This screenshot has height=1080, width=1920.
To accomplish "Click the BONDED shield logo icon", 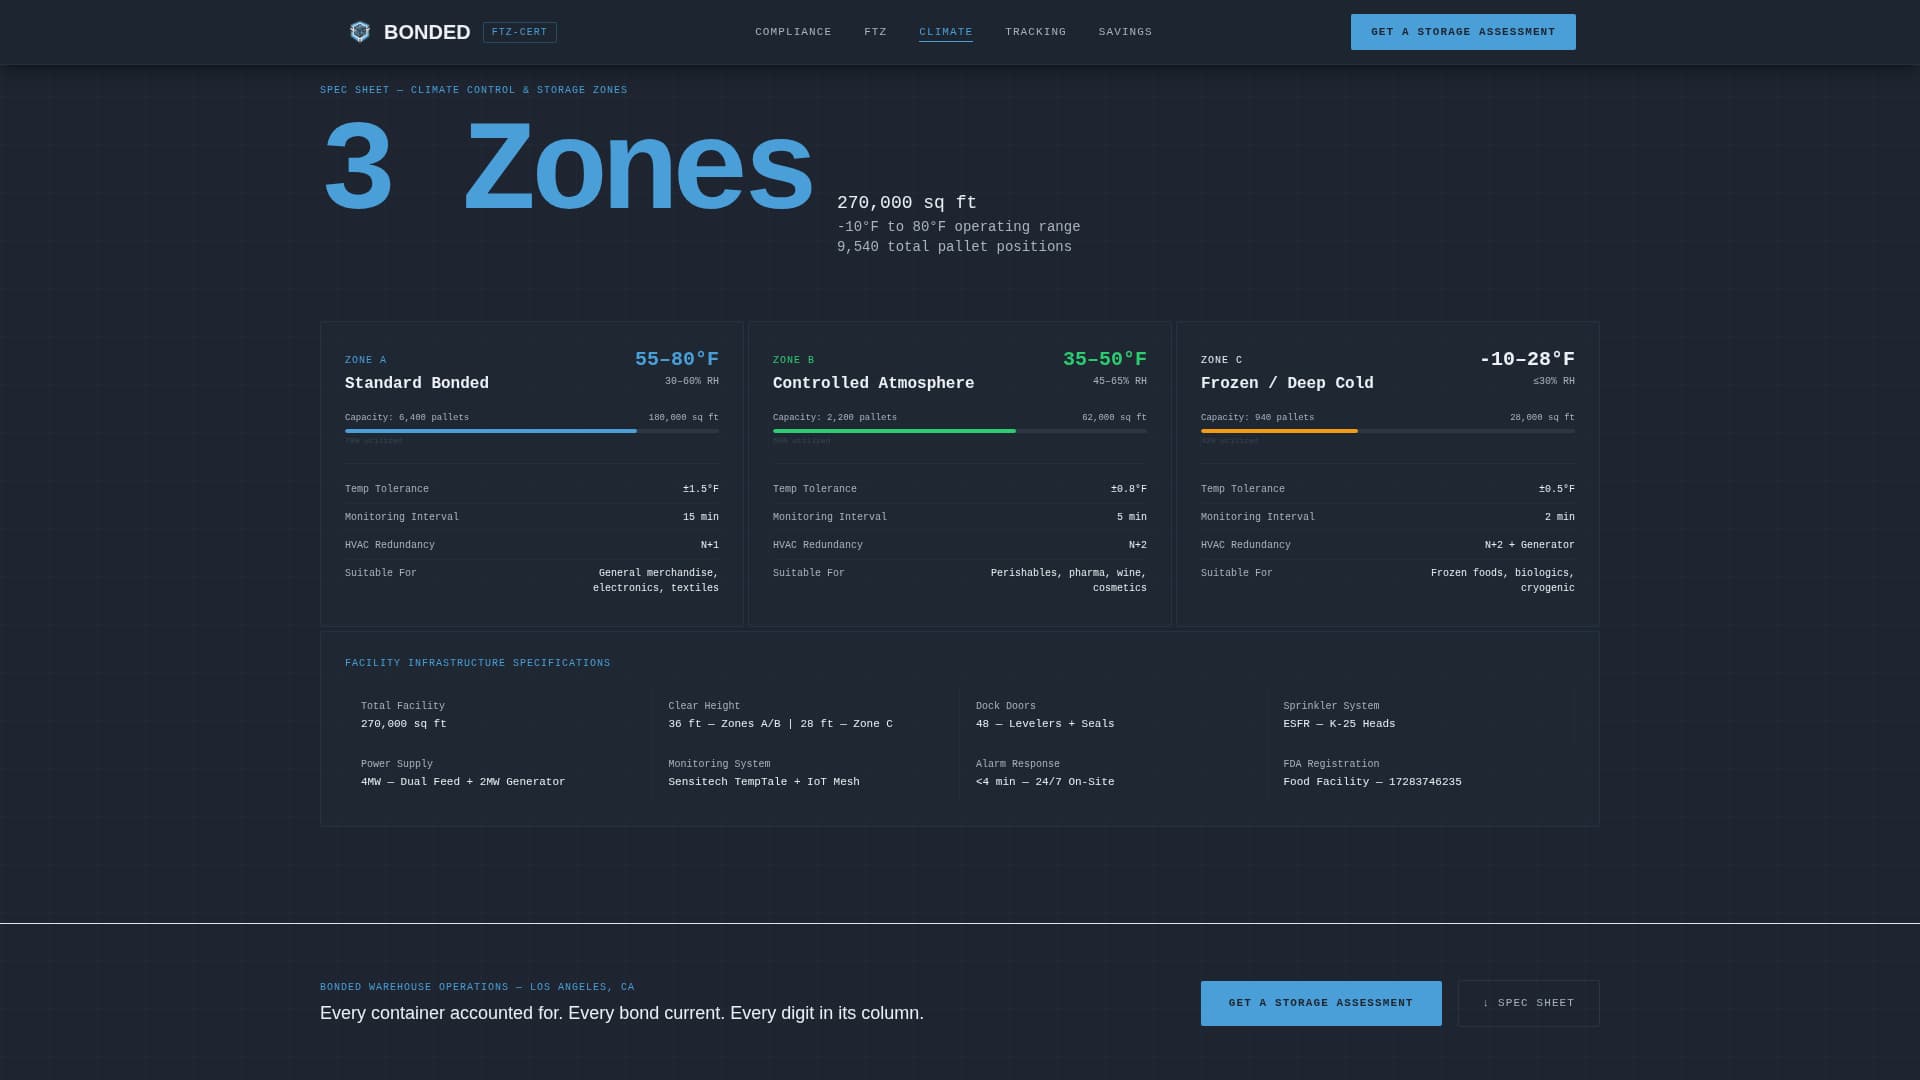I will click(x=359, y=31).
